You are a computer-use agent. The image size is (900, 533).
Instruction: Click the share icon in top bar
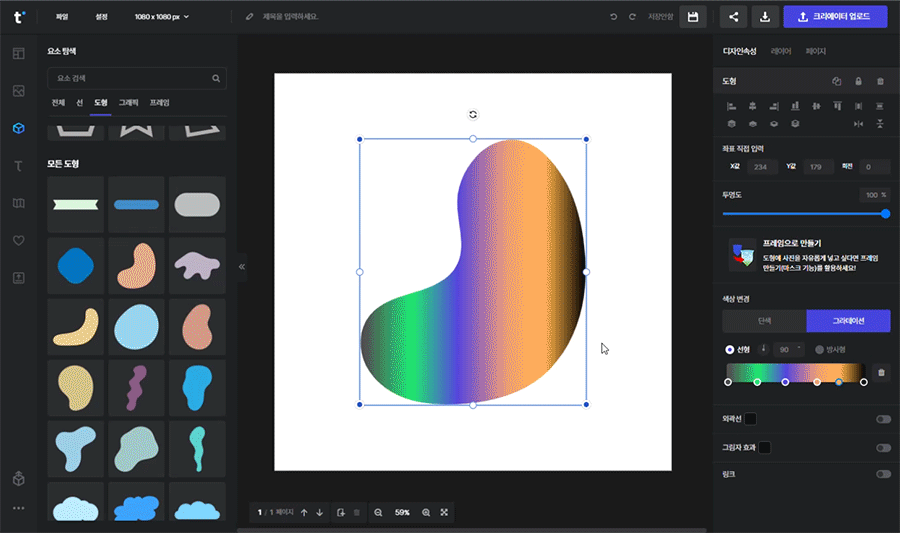734,17
